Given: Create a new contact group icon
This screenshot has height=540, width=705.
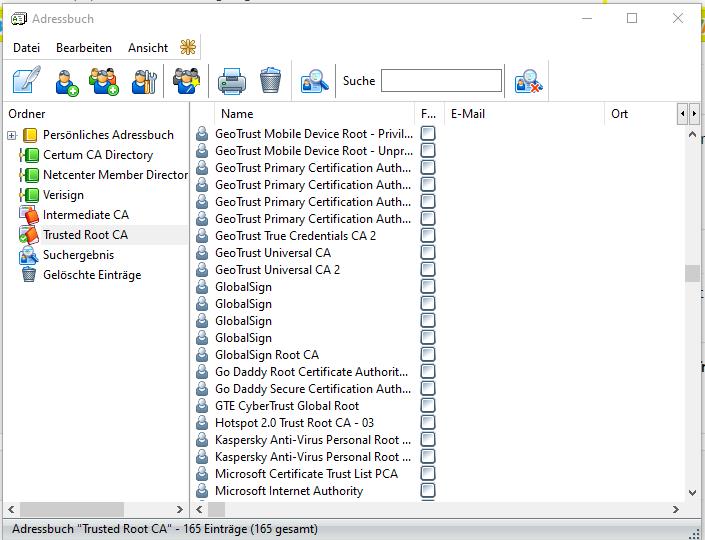Looking at the screenshot, I should tap(104, 81).
